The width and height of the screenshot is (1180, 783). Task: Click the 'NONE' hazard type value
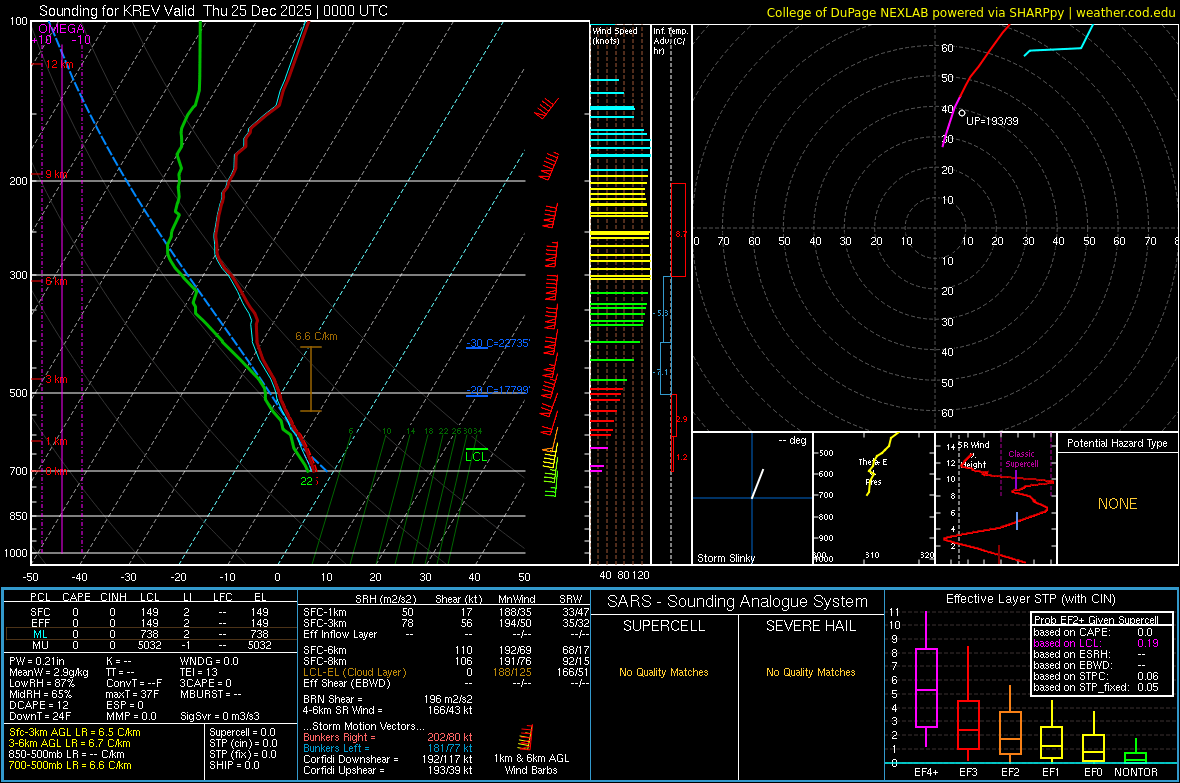[x=1117, y=504]
